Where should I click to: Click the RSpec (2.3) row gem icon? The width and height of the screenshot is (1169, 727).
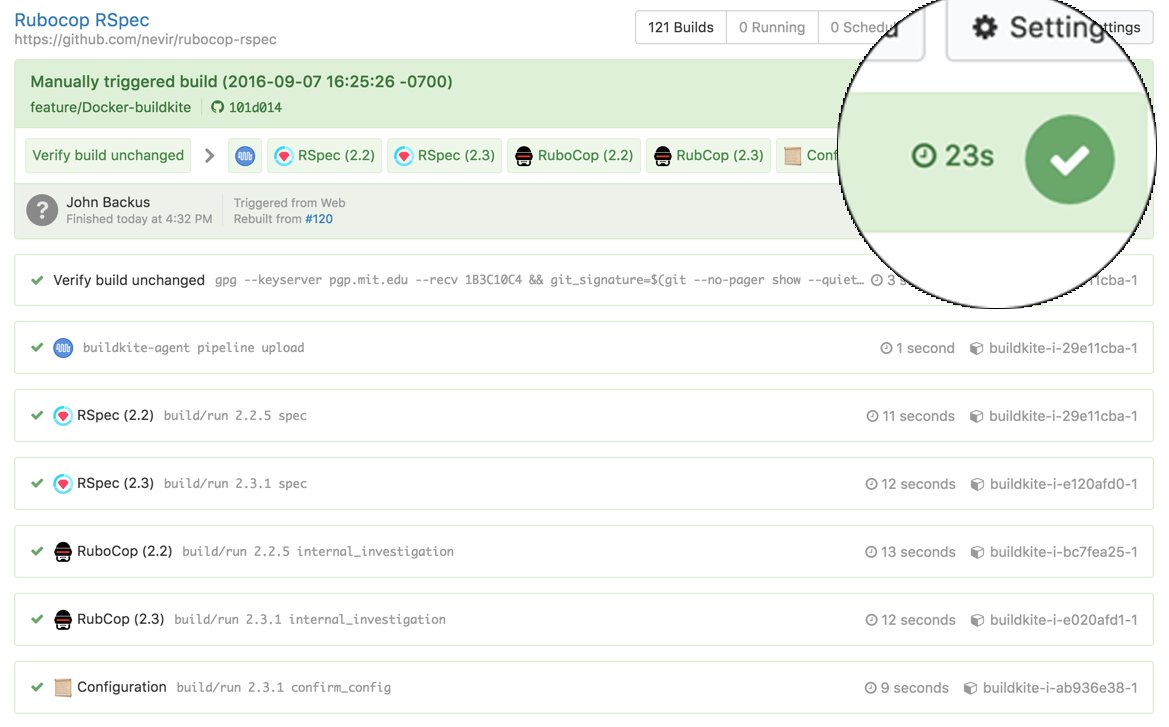point(63,484)
